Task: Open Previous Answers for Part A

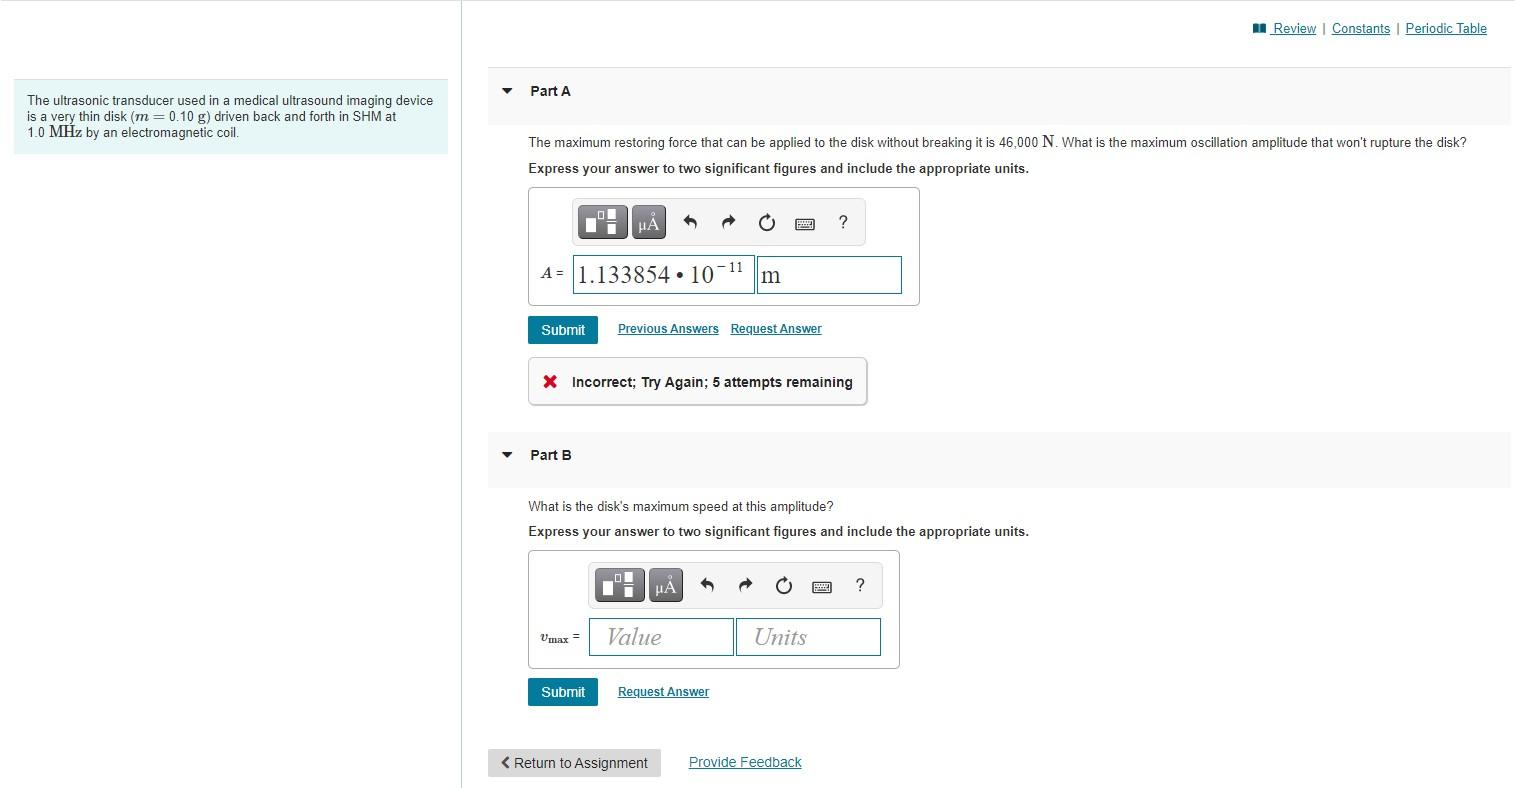Action: (x=667, y=328)
